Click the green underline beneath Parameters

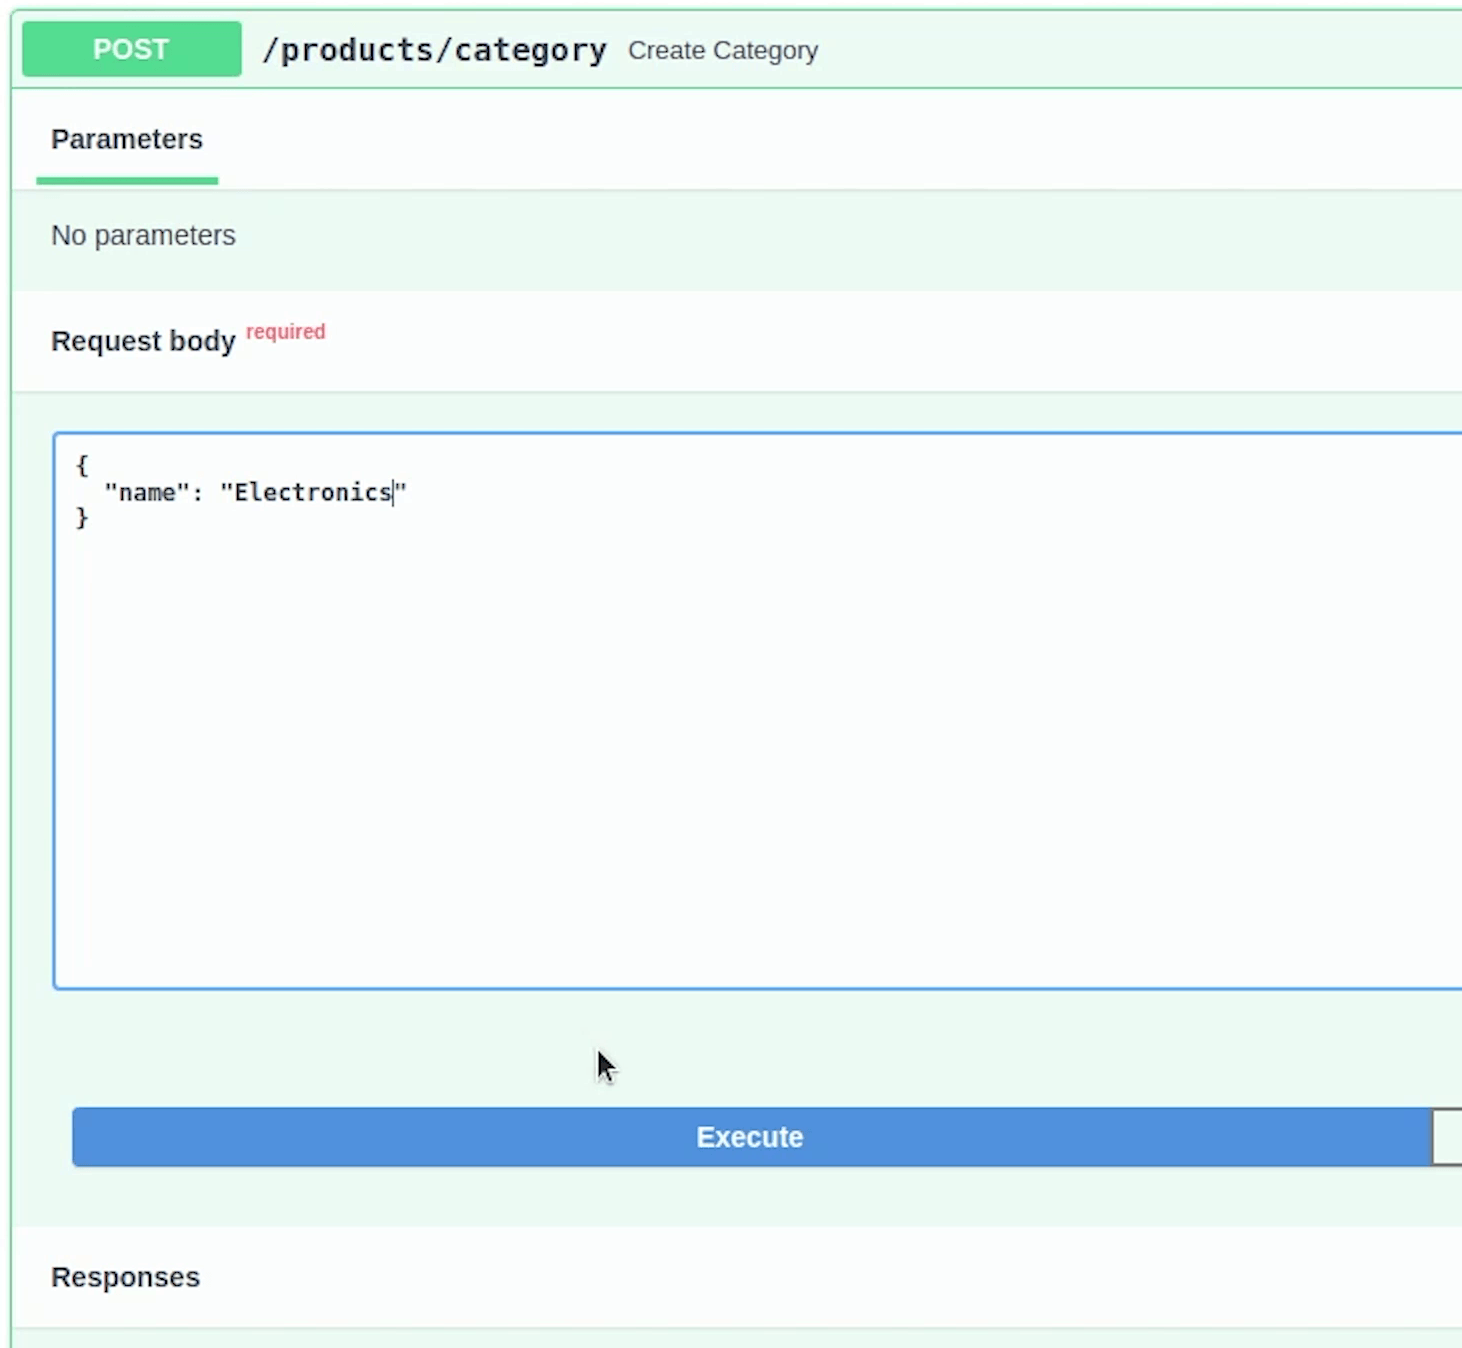click(x=127, y=181)
